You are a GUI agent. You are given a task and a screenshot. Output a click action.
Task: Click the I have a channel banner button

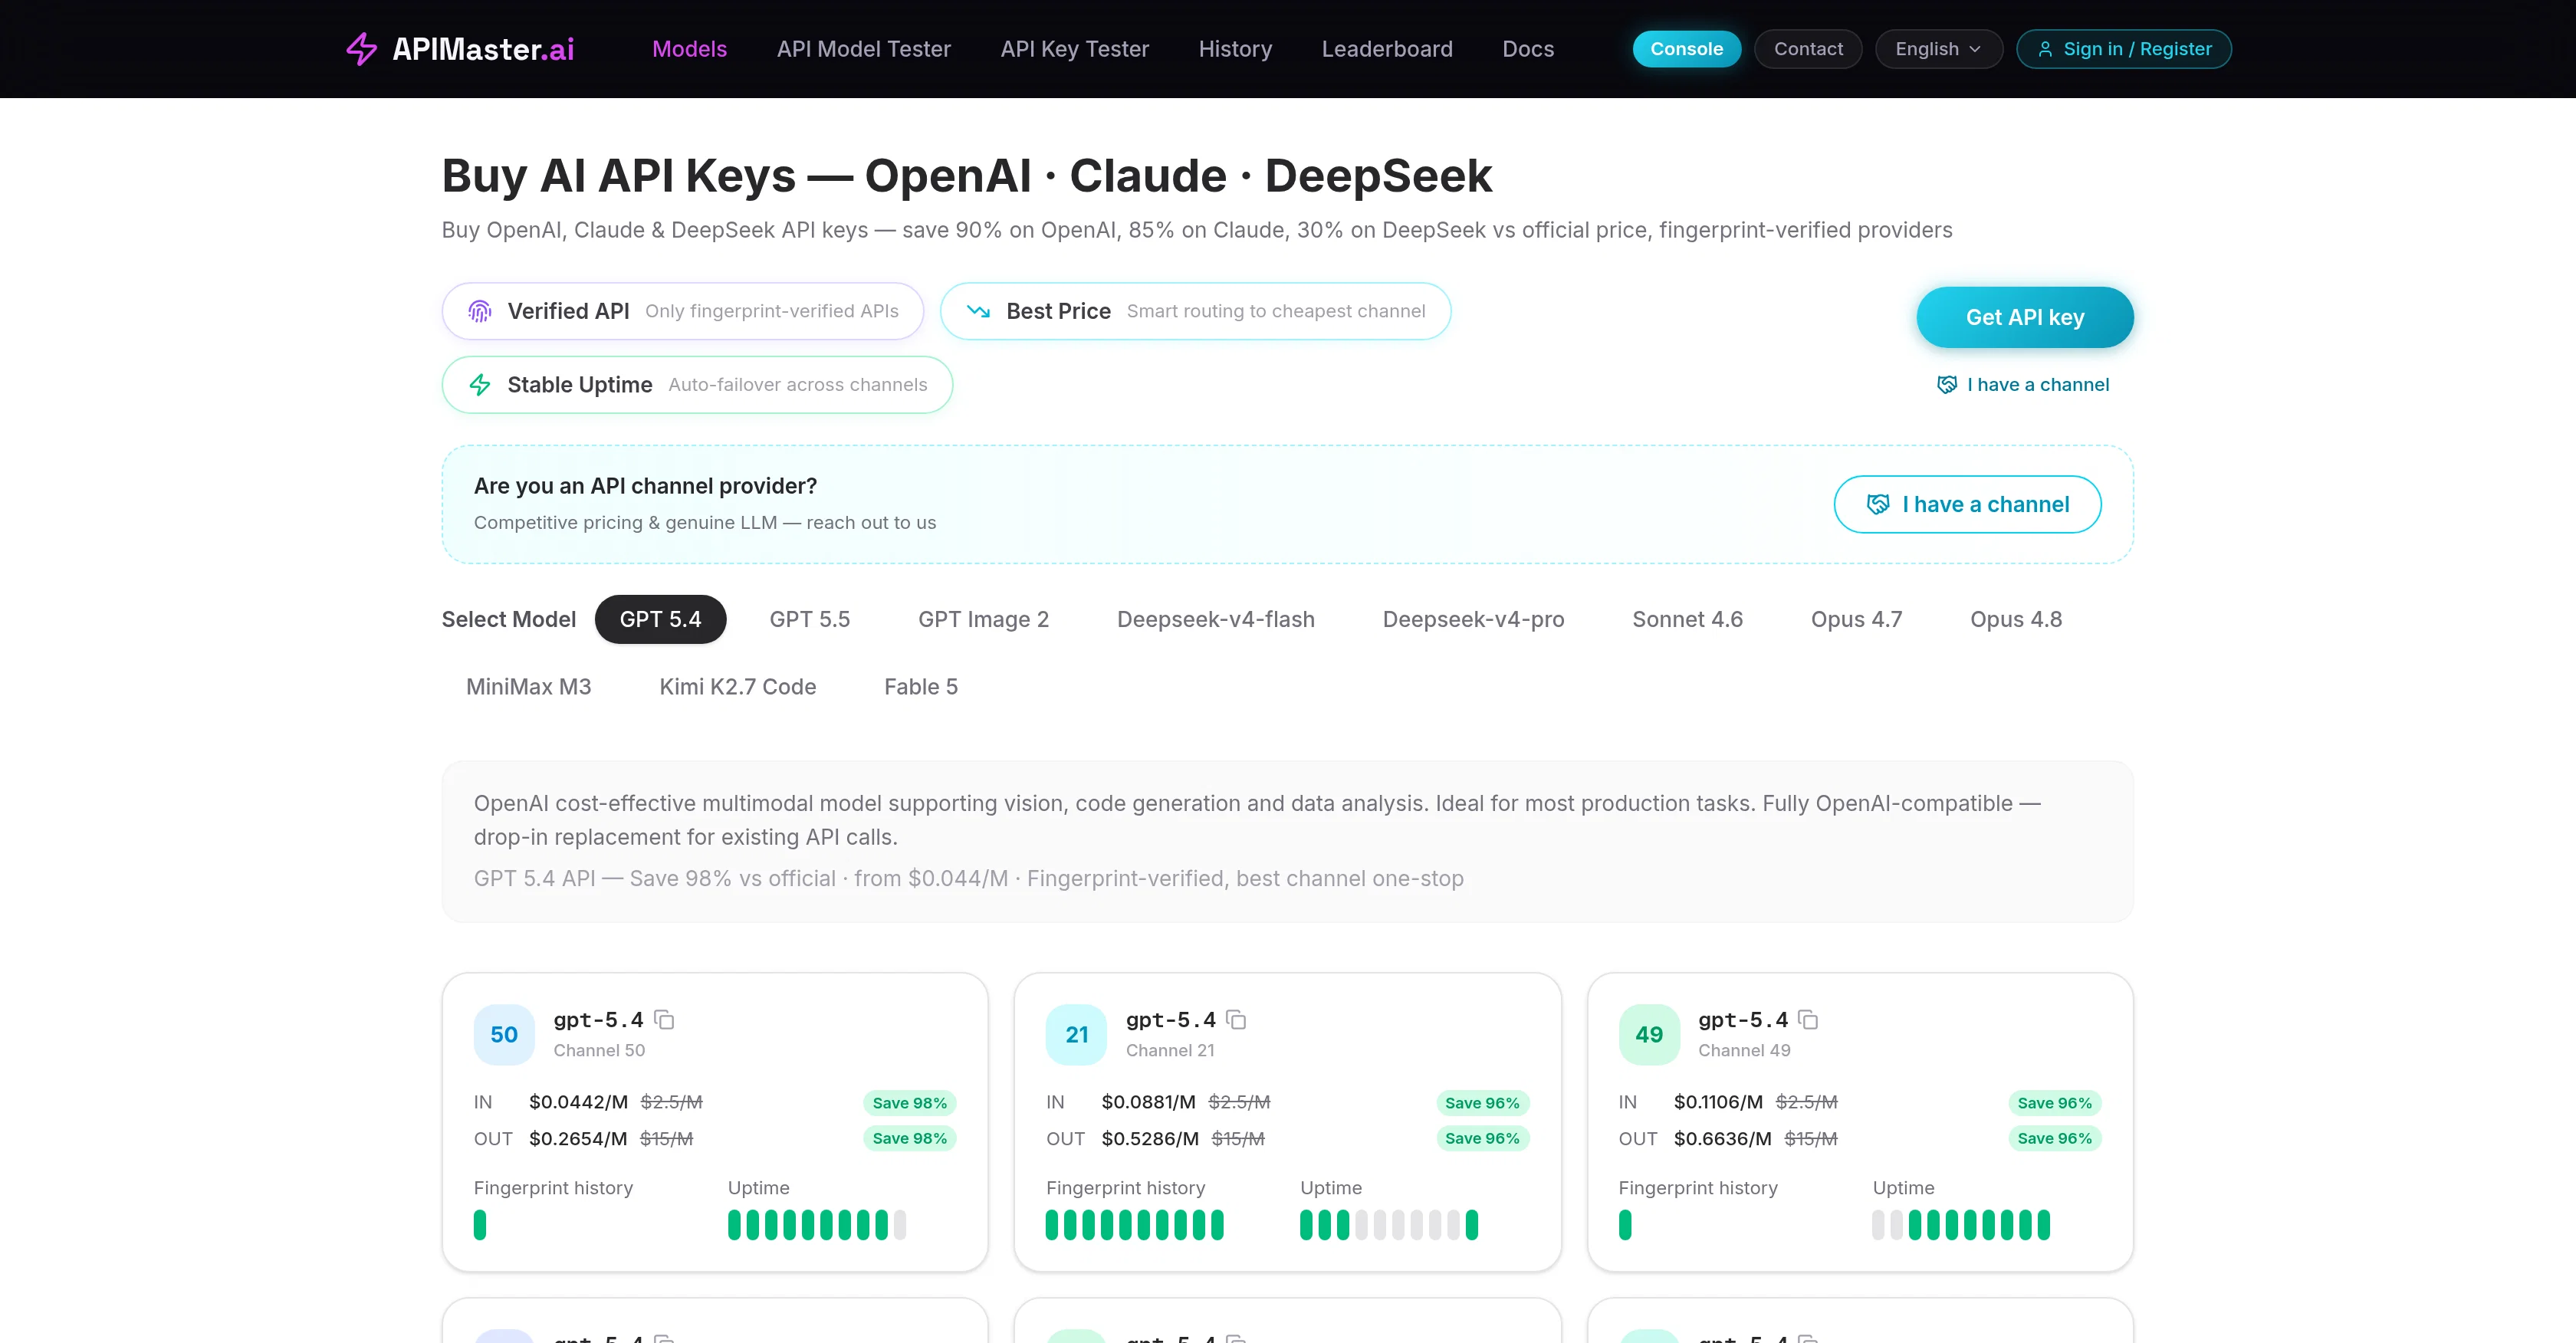(1967, 504)
